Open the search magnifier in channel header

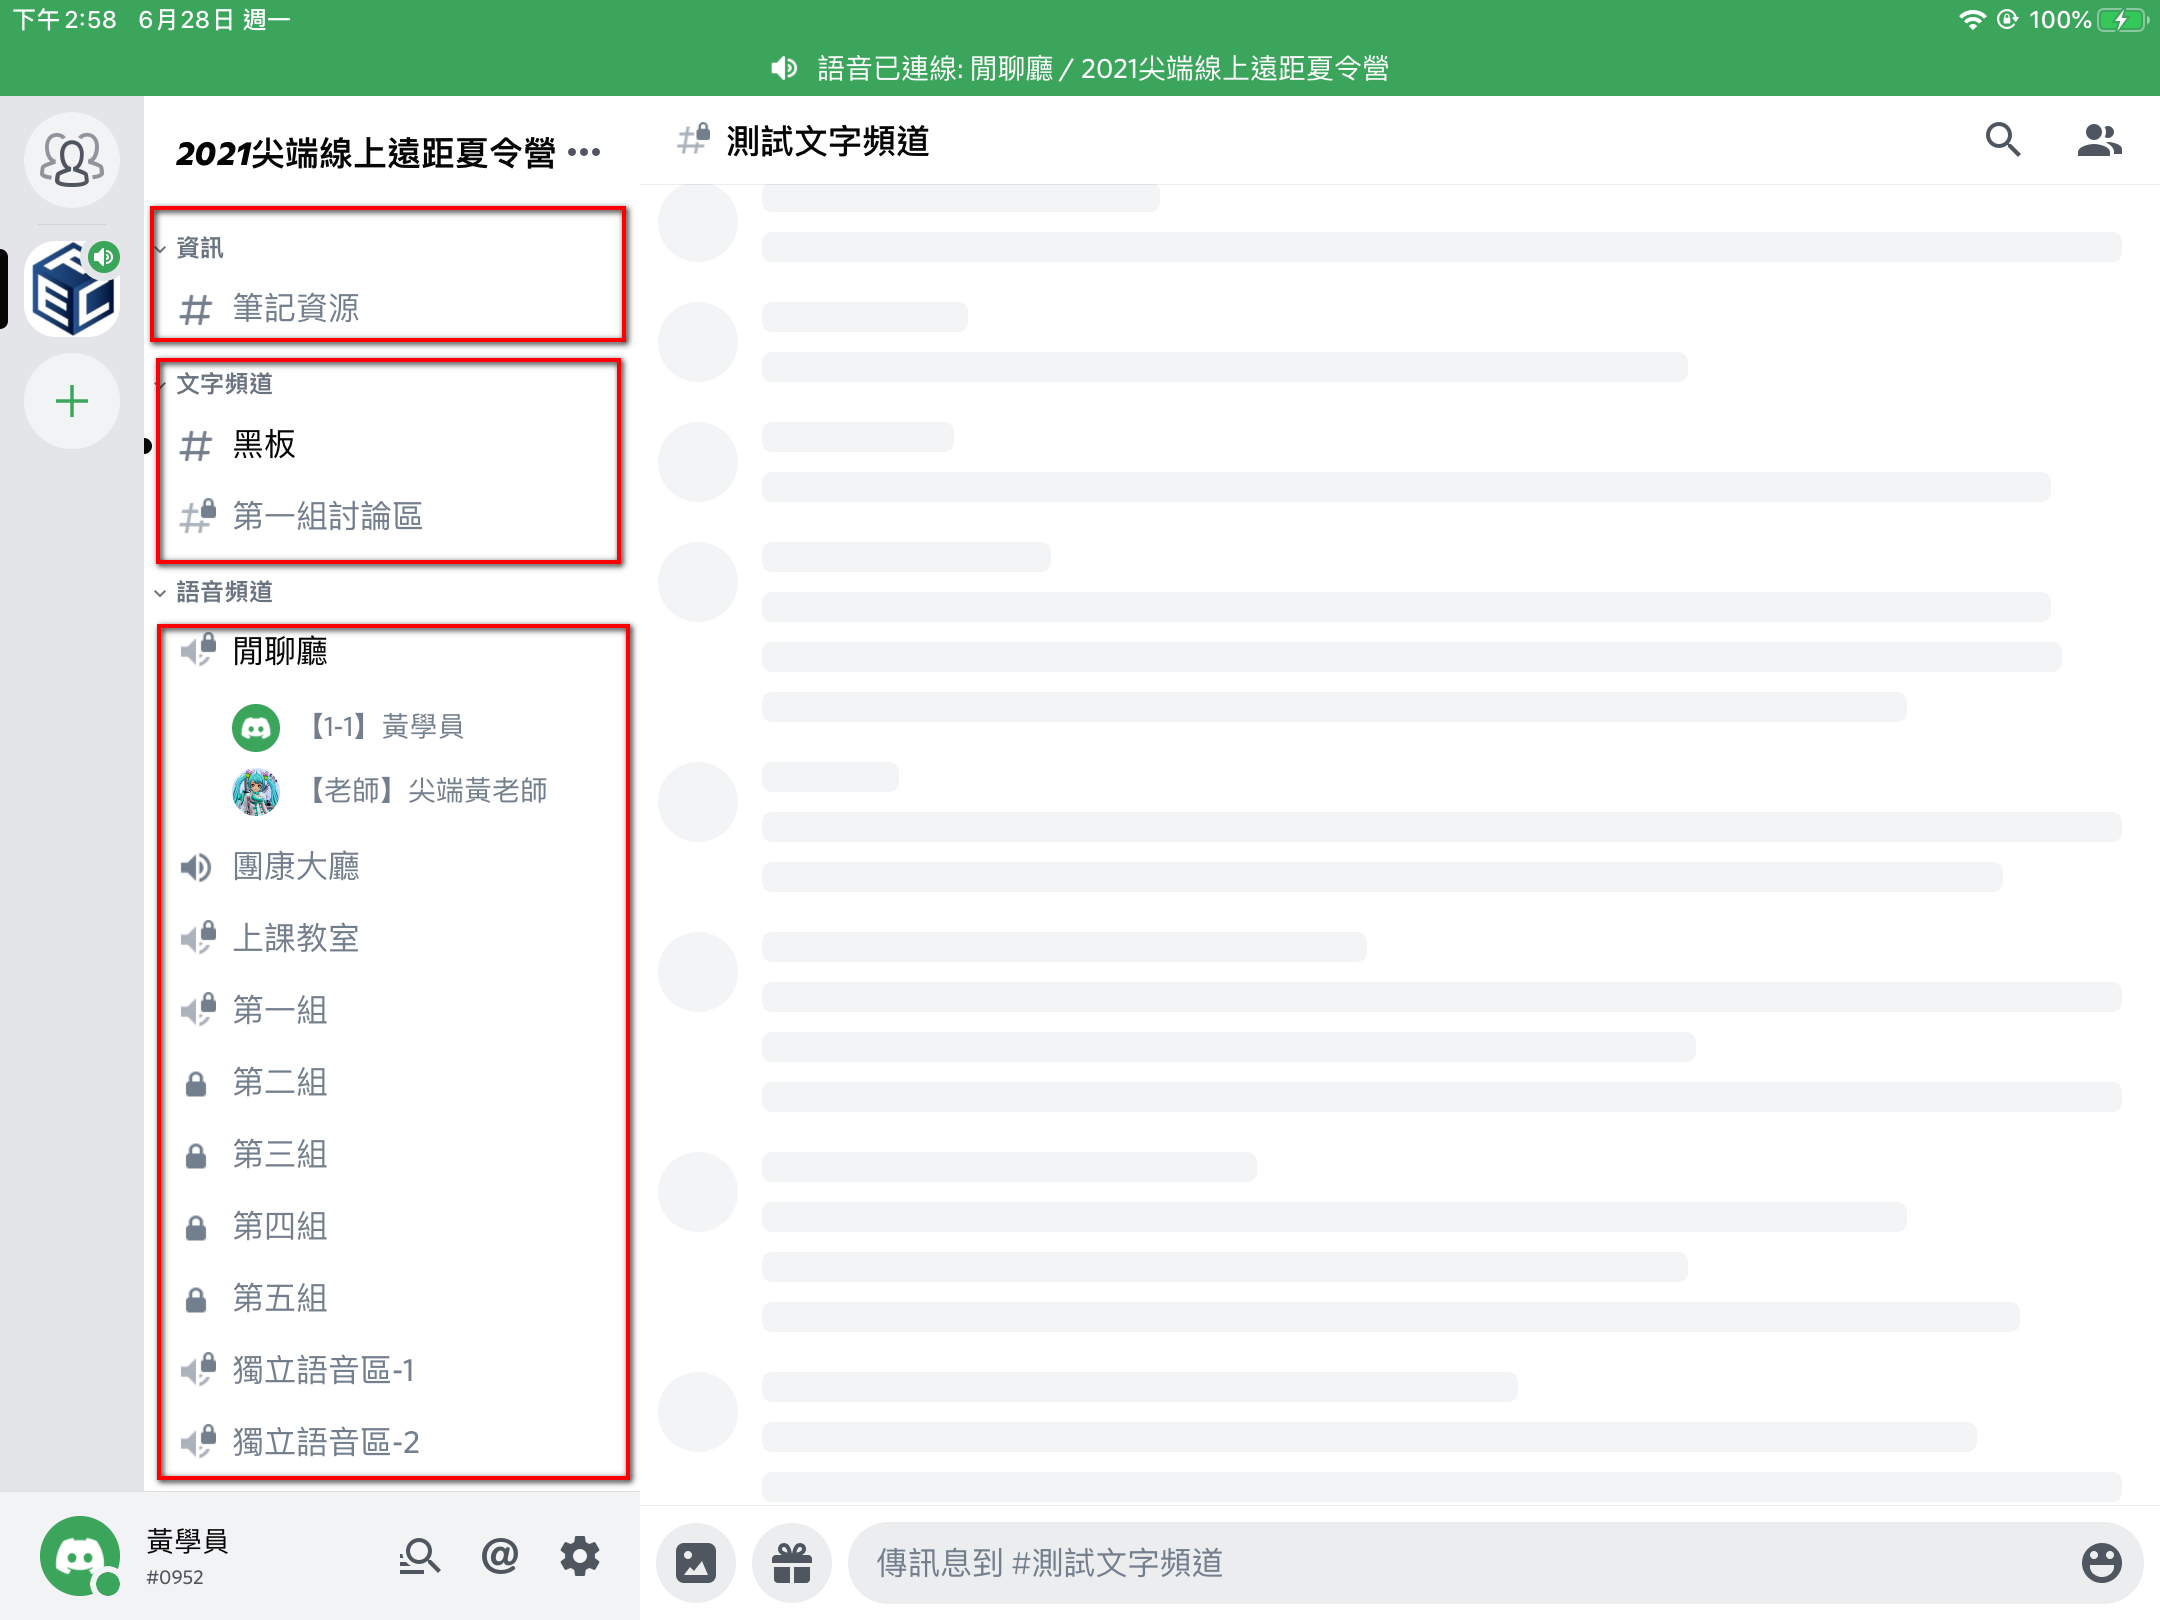pyautogui.click(x=2002, y=141)
